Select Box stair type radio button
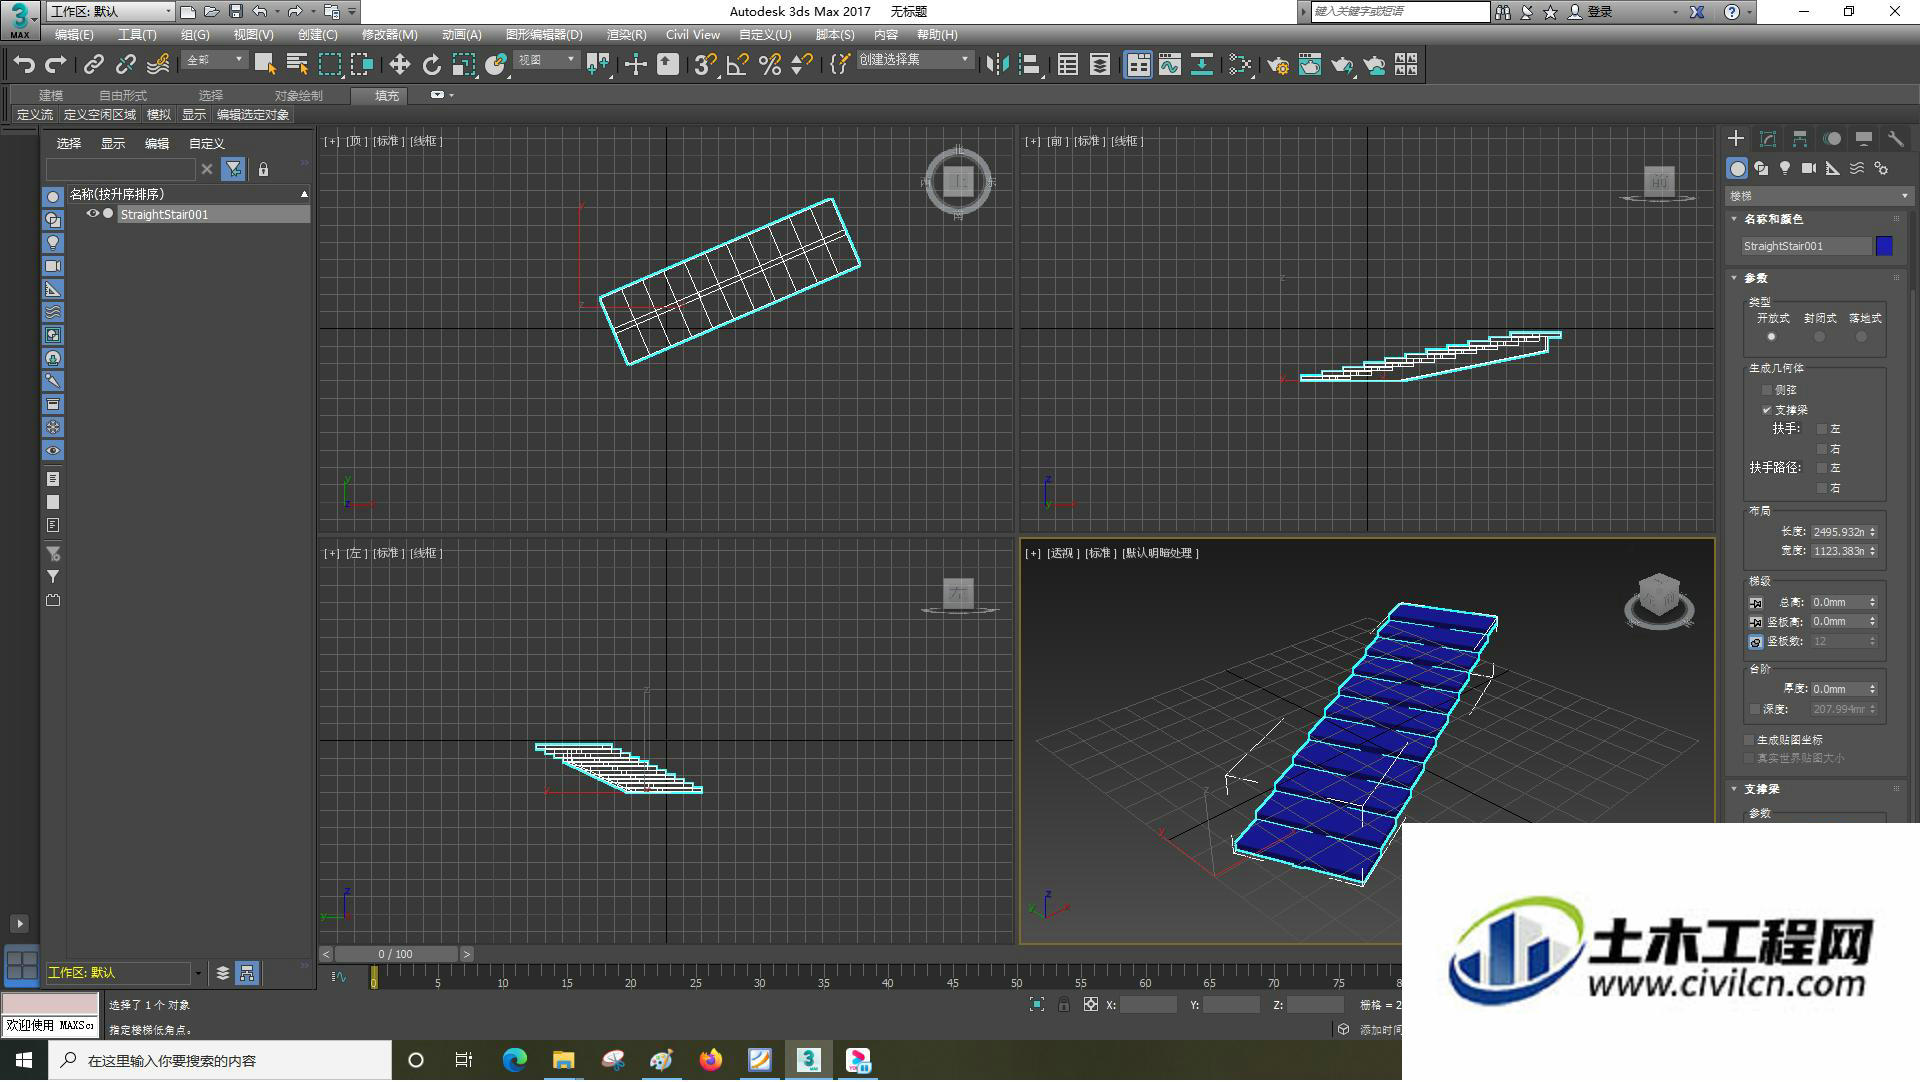 (1861, 337)
